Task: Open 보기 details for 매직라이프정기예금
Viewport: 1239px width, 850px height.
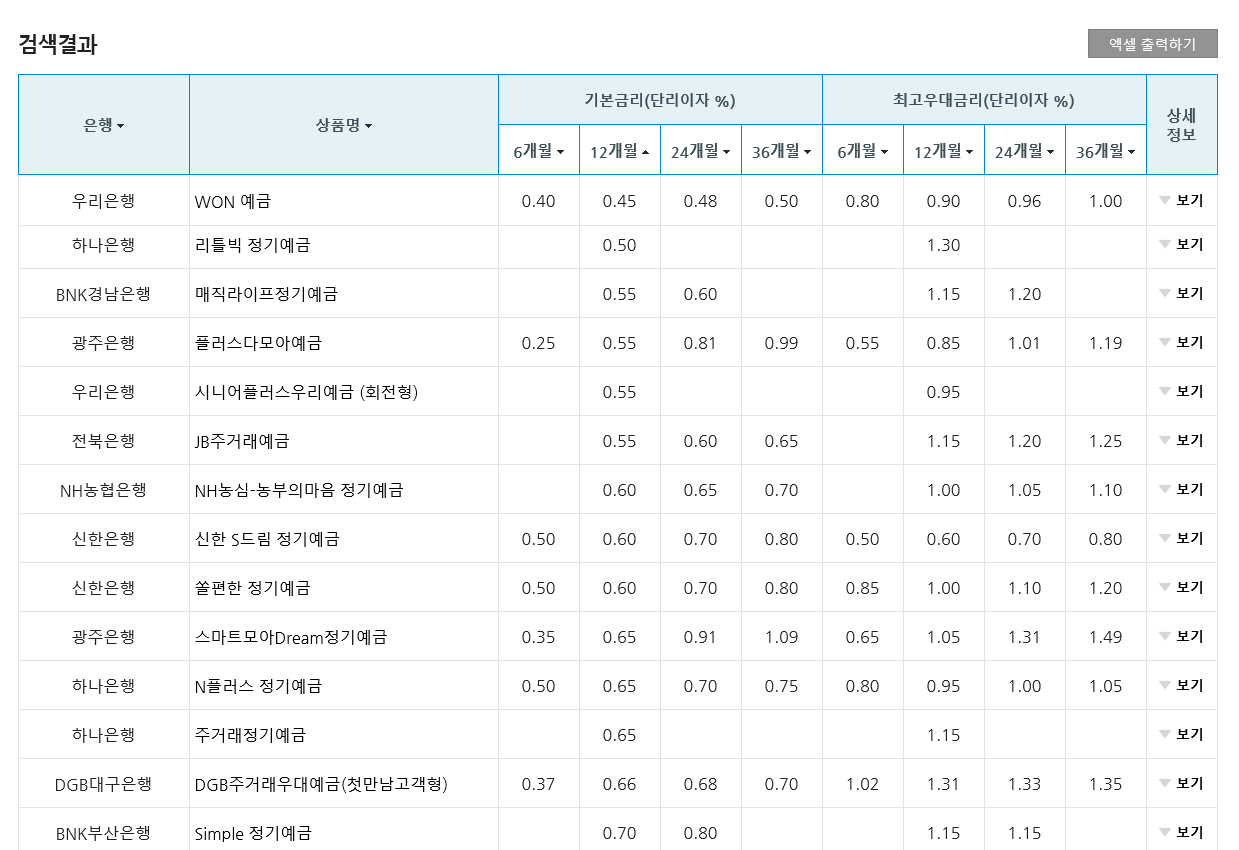Action: pos(1181,293)
